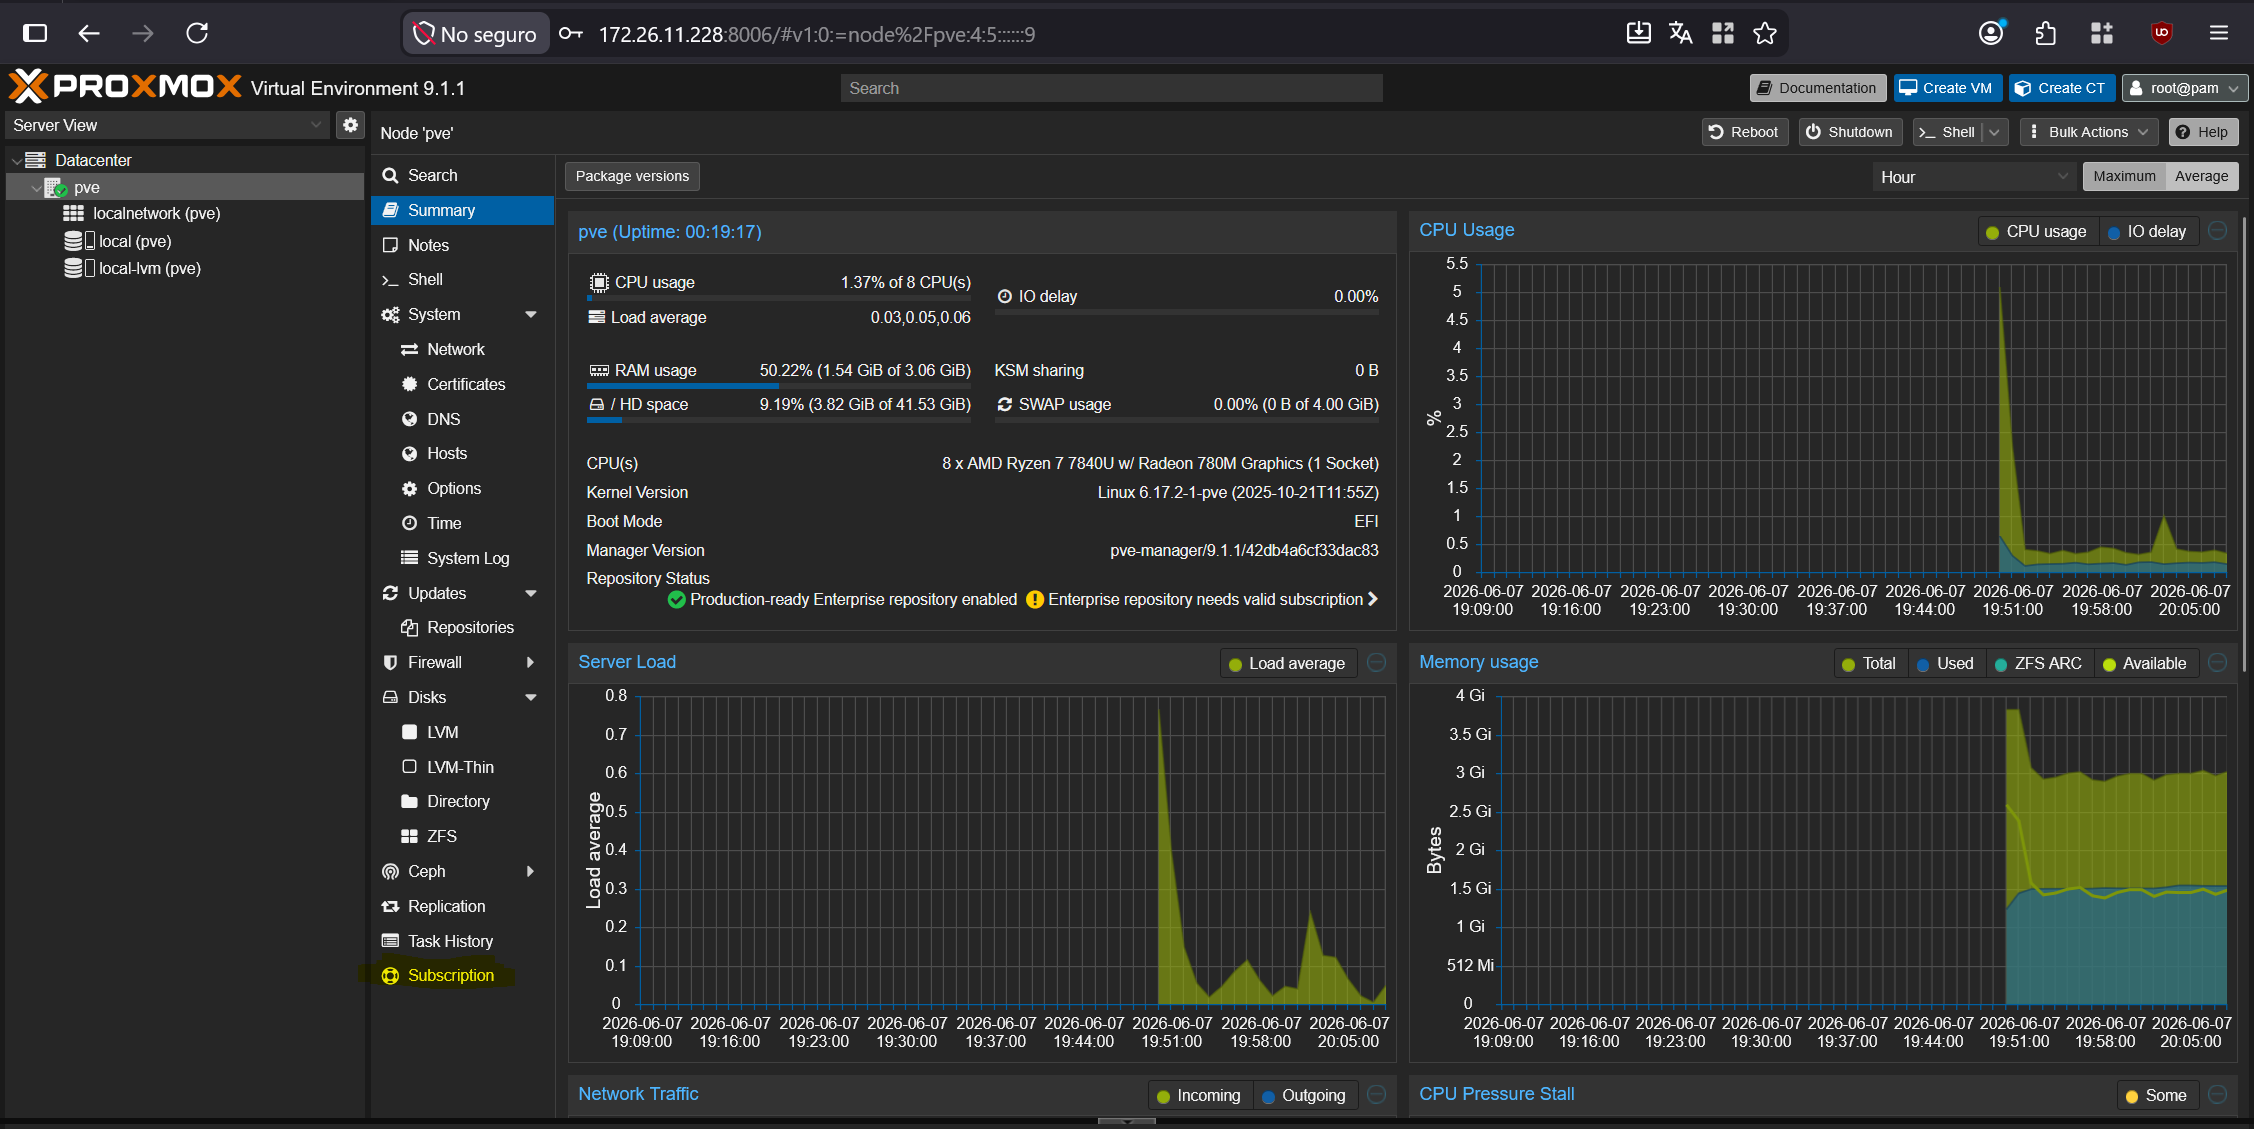Collapse the Updates submenu arrow
This screenshot has width=2254, height=1129.
click(x=531, y=593)
